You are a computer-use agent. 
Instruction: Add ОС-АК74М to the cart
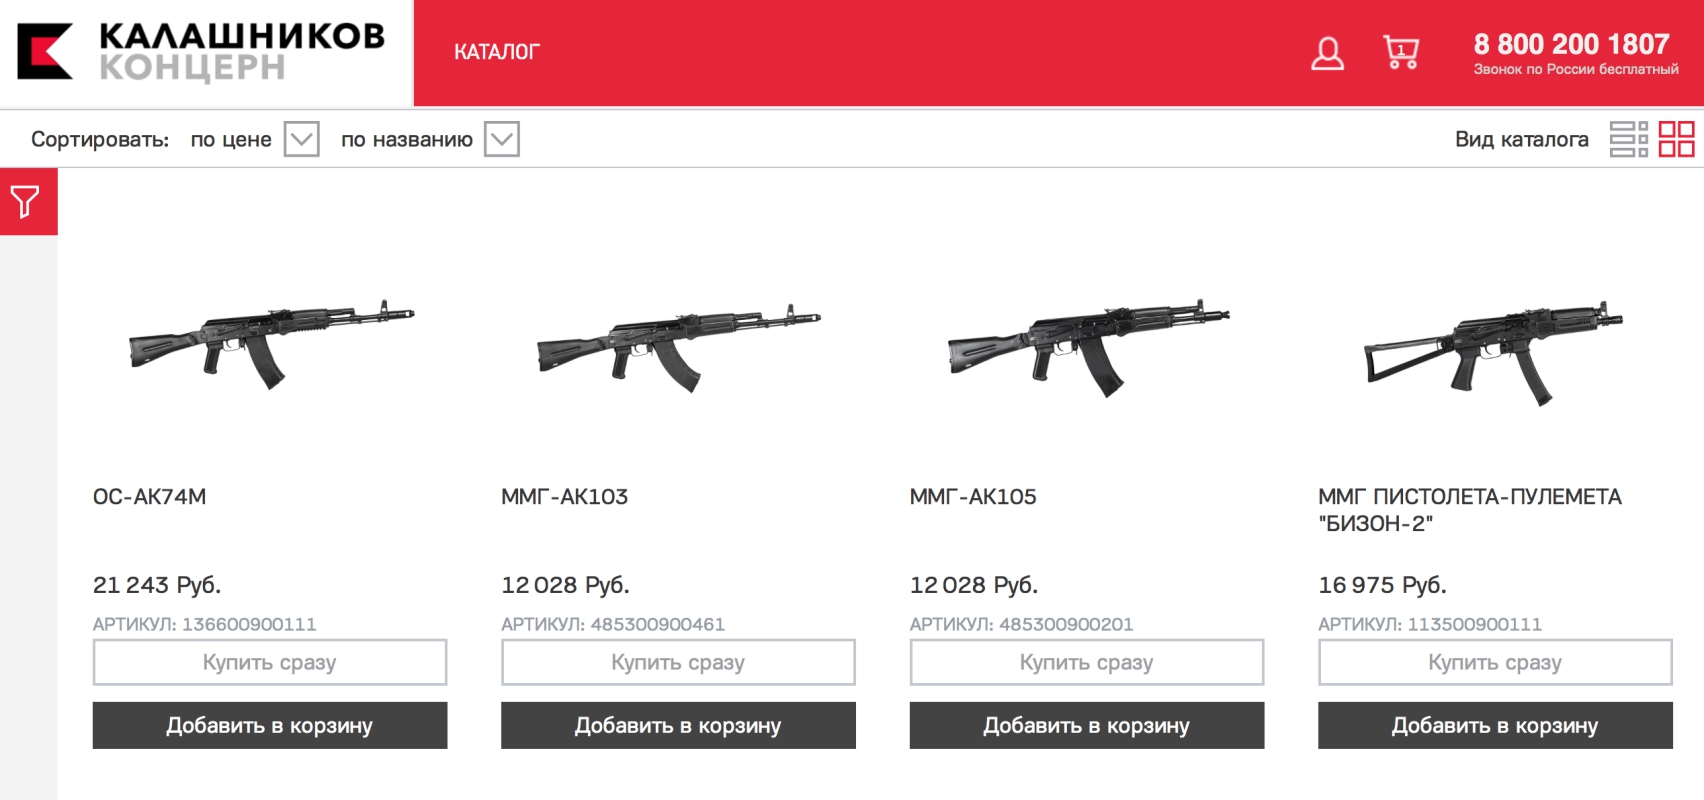pos(269,725)
